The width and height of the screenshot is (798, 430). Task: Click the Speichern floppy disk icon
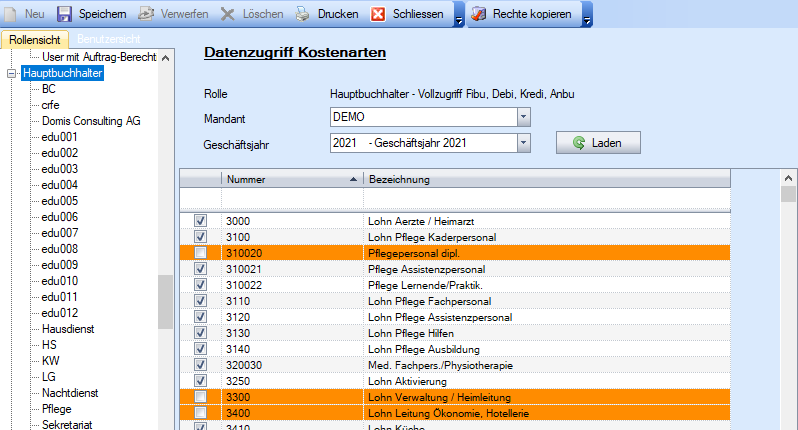click(64, 14)
